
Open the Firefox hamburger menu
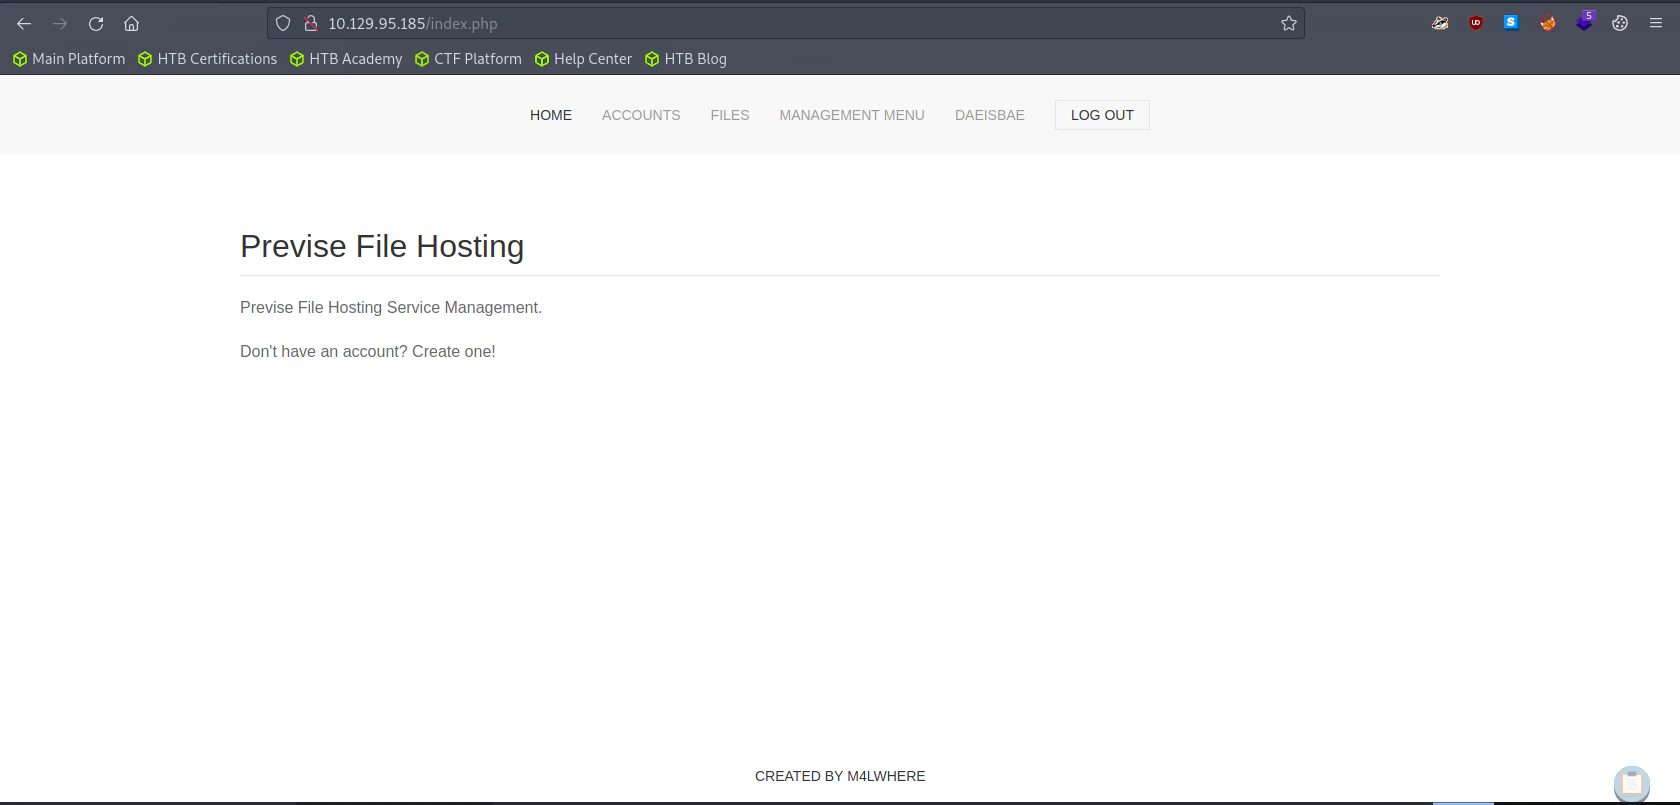tap(1656, 23)
